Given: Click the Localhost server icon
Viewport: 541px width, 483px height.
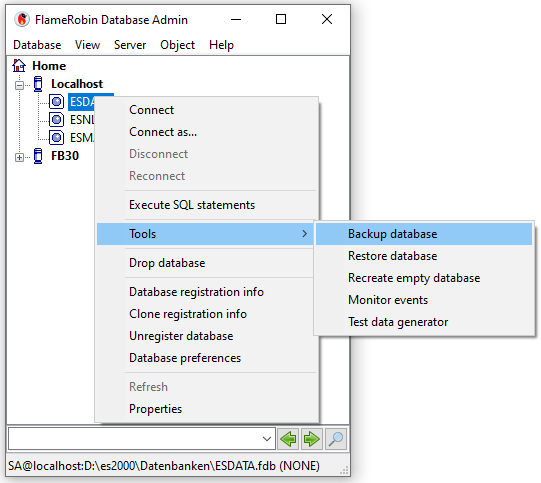Looking at the screenshot, I should click(38, 84).
